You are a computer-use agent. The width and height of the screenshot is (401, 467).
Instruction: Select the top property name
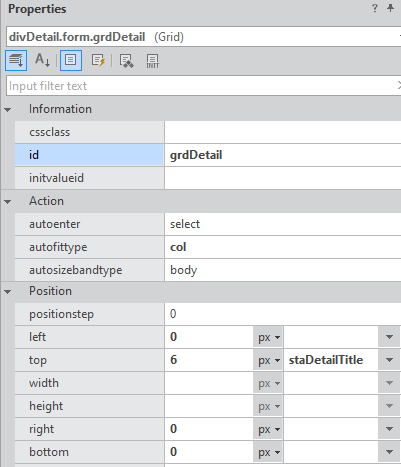click(x=89, y=360)
